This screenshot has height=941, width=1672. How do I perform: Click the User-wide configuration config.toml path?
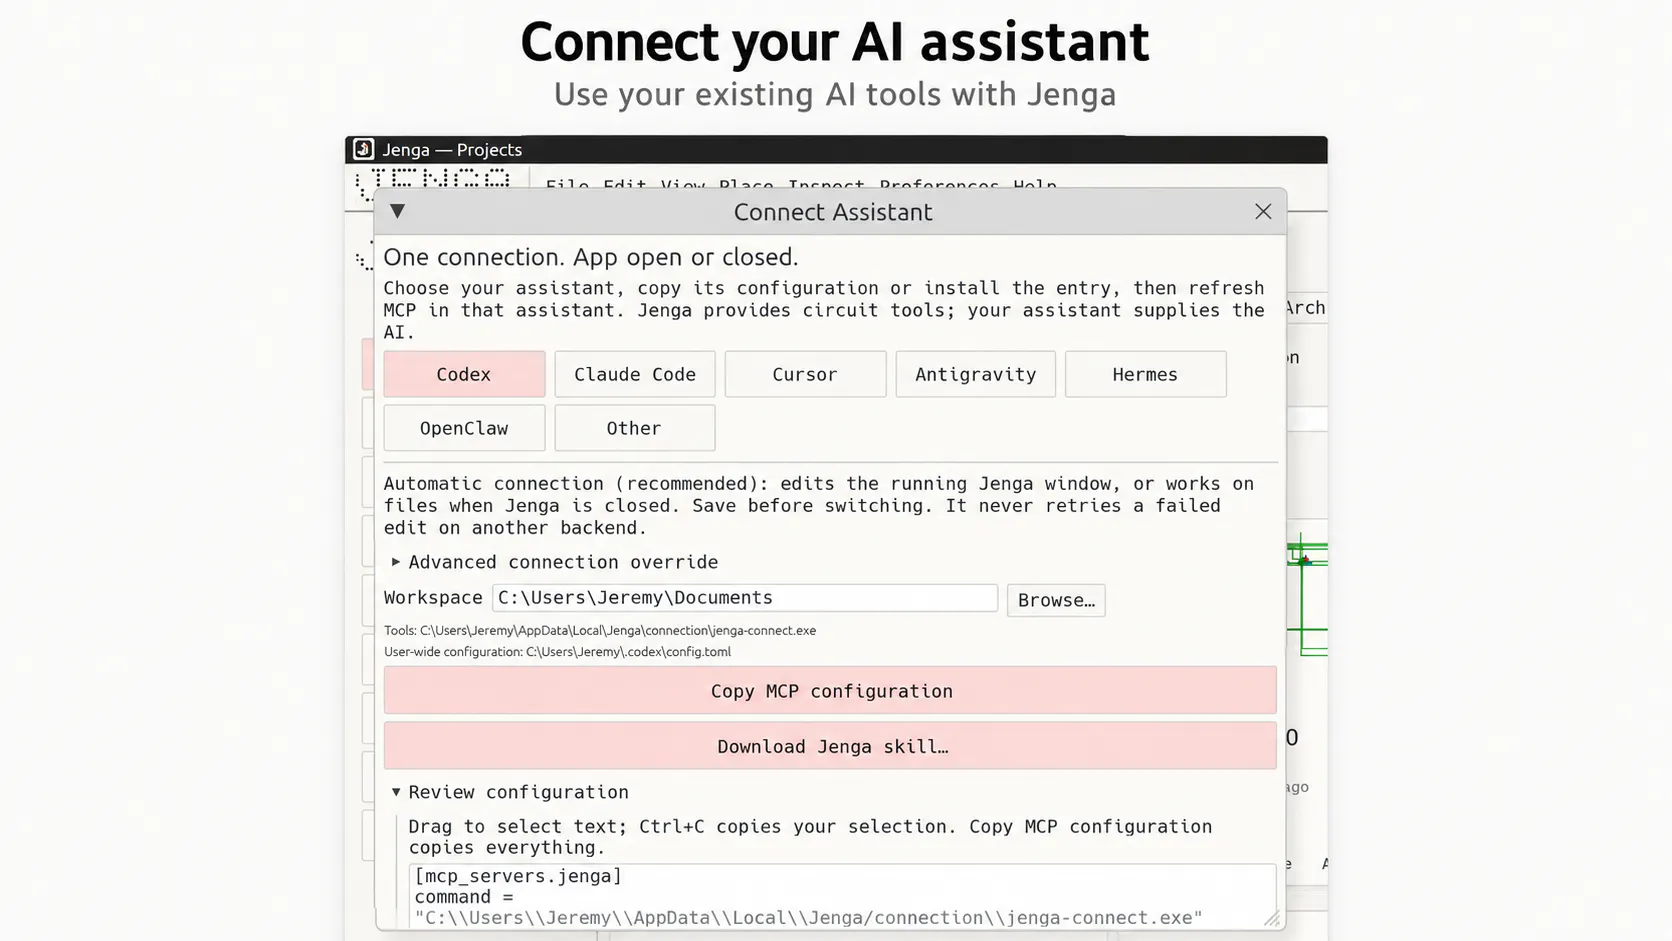557,651
